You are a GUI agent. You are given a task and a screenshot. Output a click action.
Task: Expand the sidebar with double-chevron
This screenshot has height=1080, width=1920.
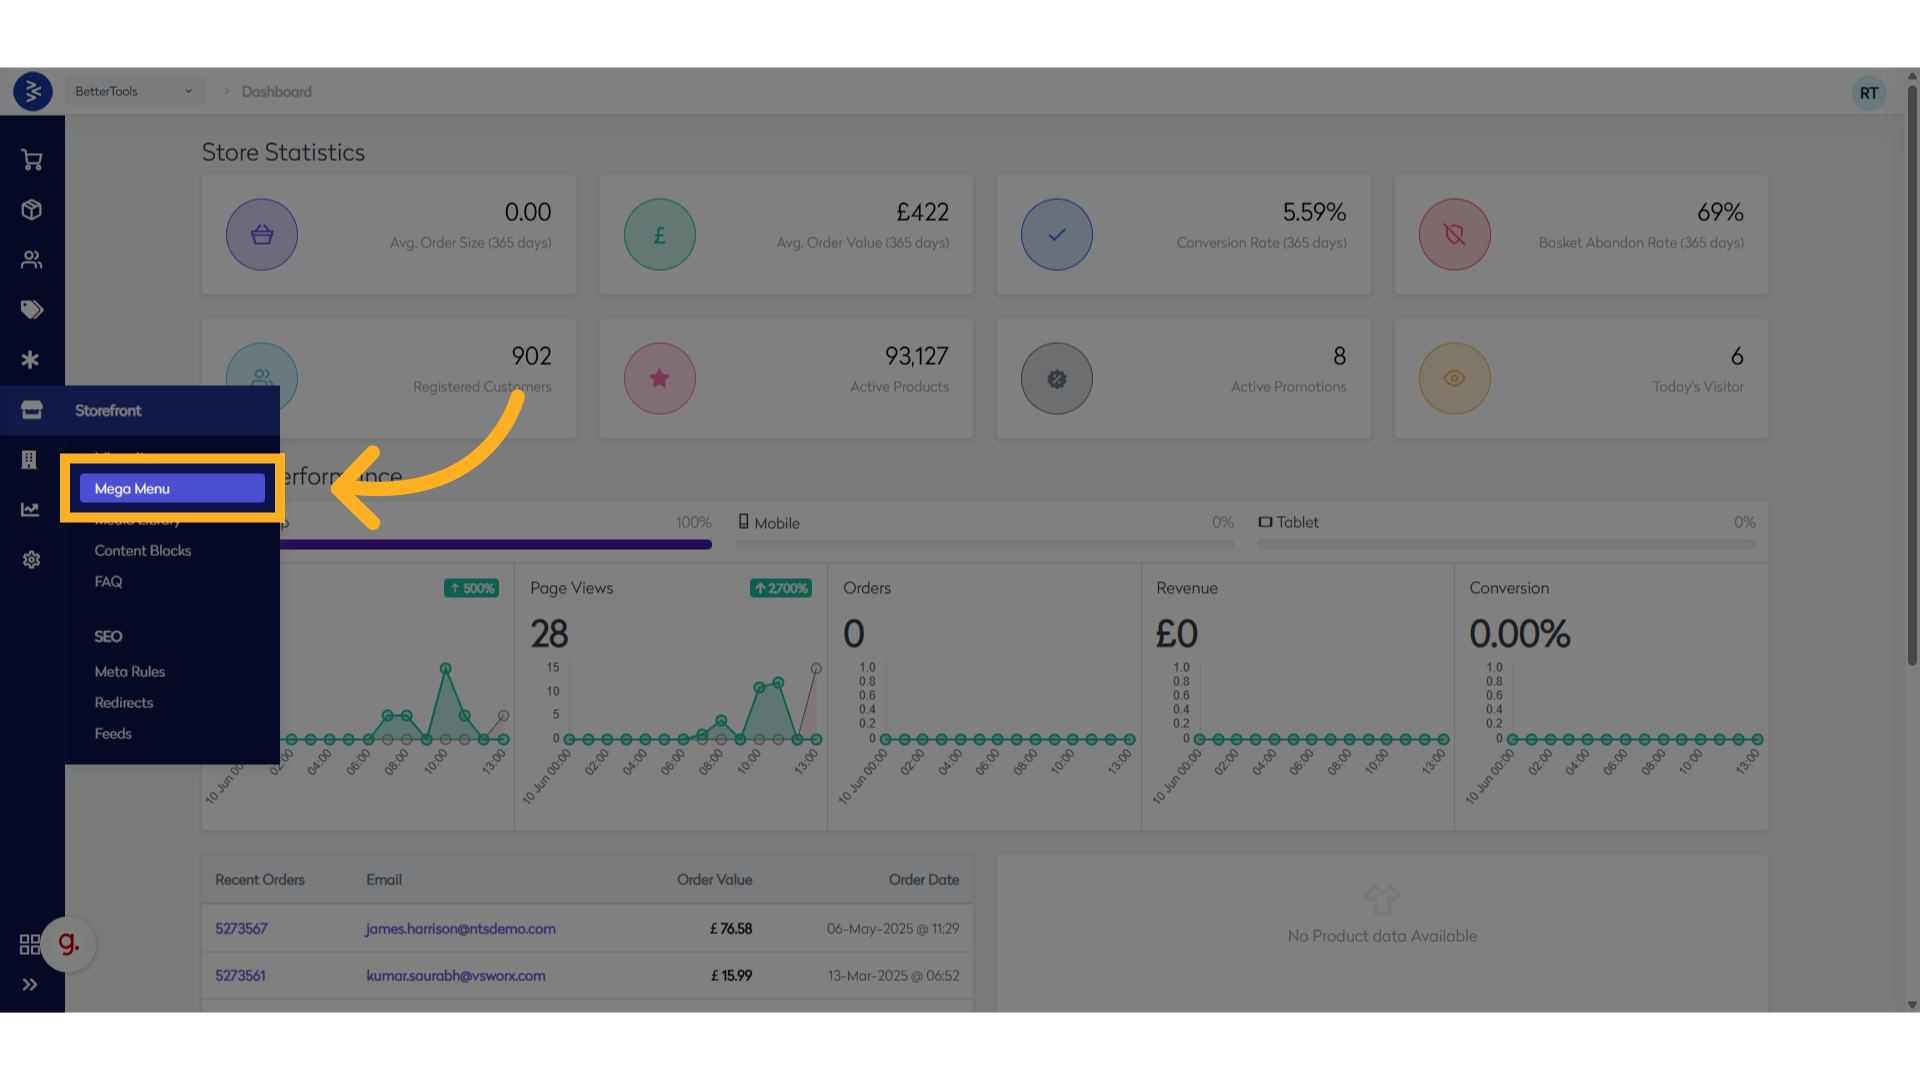point(30,985)
